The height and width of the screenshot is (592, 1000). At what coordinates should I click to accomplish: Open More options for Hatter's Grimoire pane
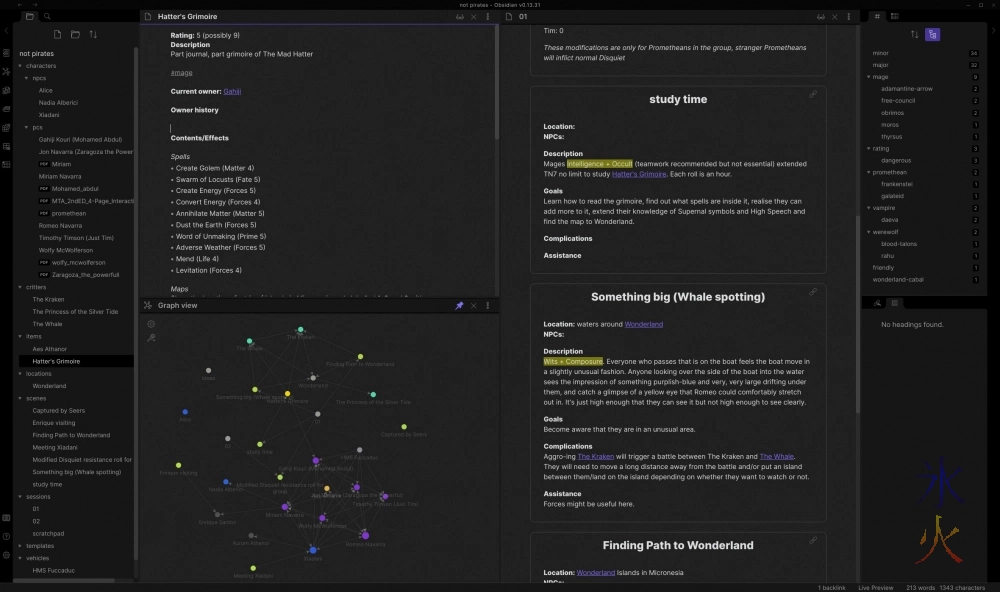(488, 17)
